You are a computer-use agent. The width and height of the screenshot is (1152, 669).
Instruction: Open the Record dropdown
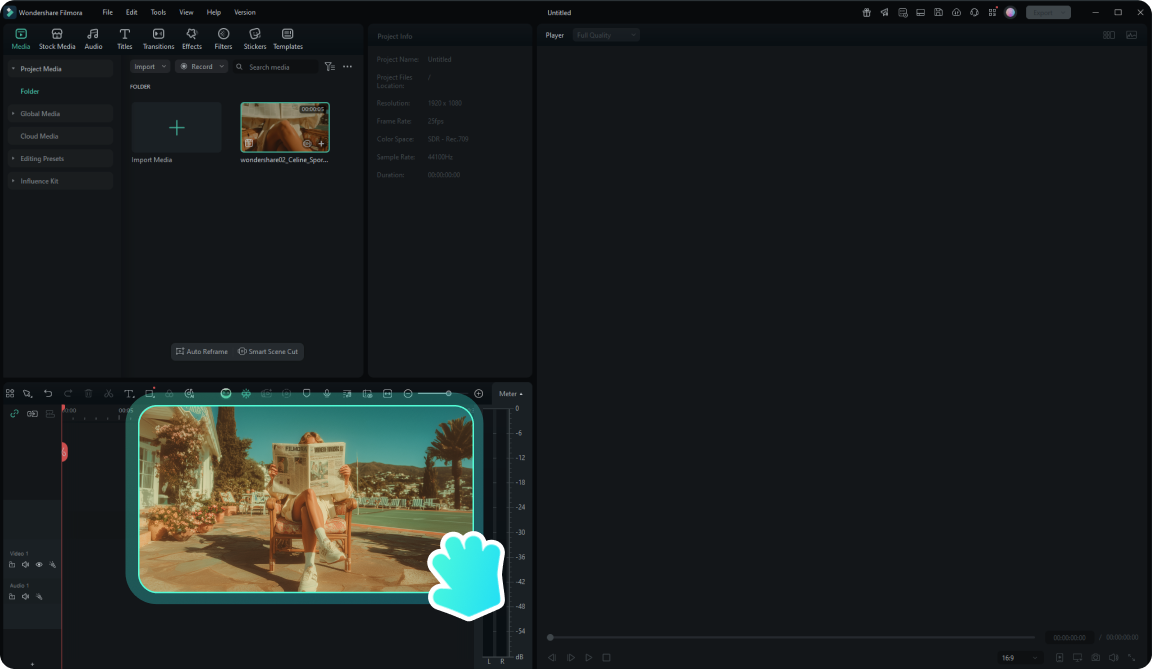201,67
